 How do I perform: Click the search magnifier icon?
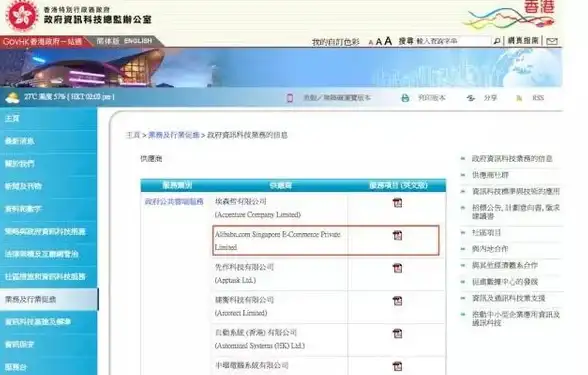(496, 41)
